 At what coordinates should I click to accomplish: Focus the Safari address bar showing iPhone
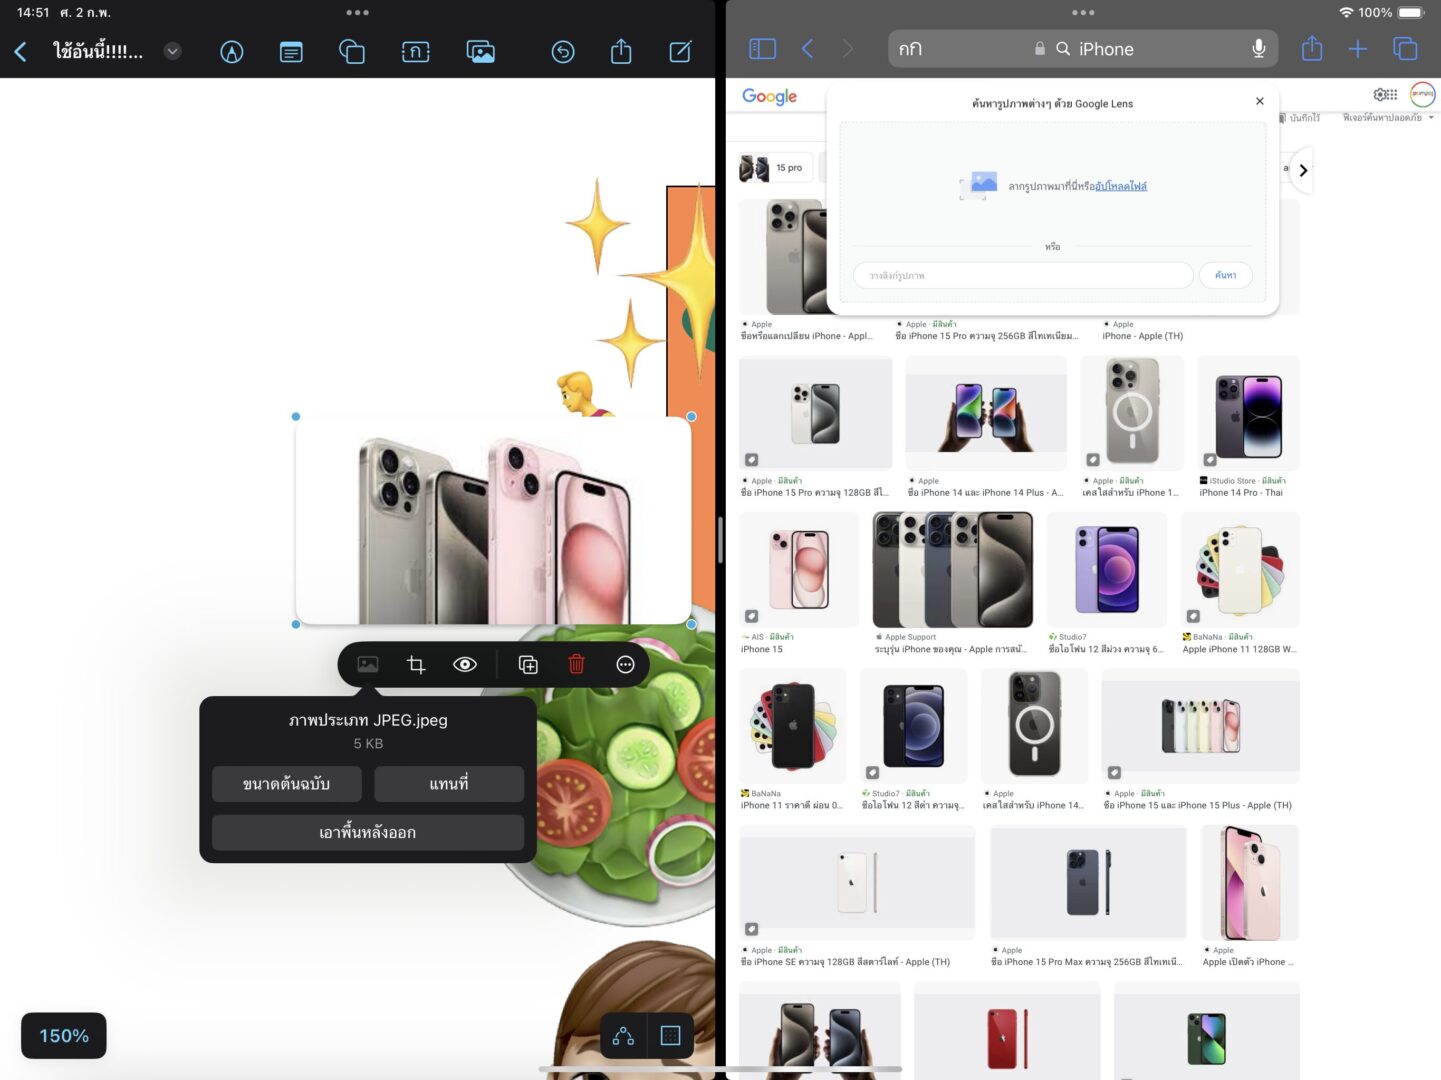[1083, 48]
